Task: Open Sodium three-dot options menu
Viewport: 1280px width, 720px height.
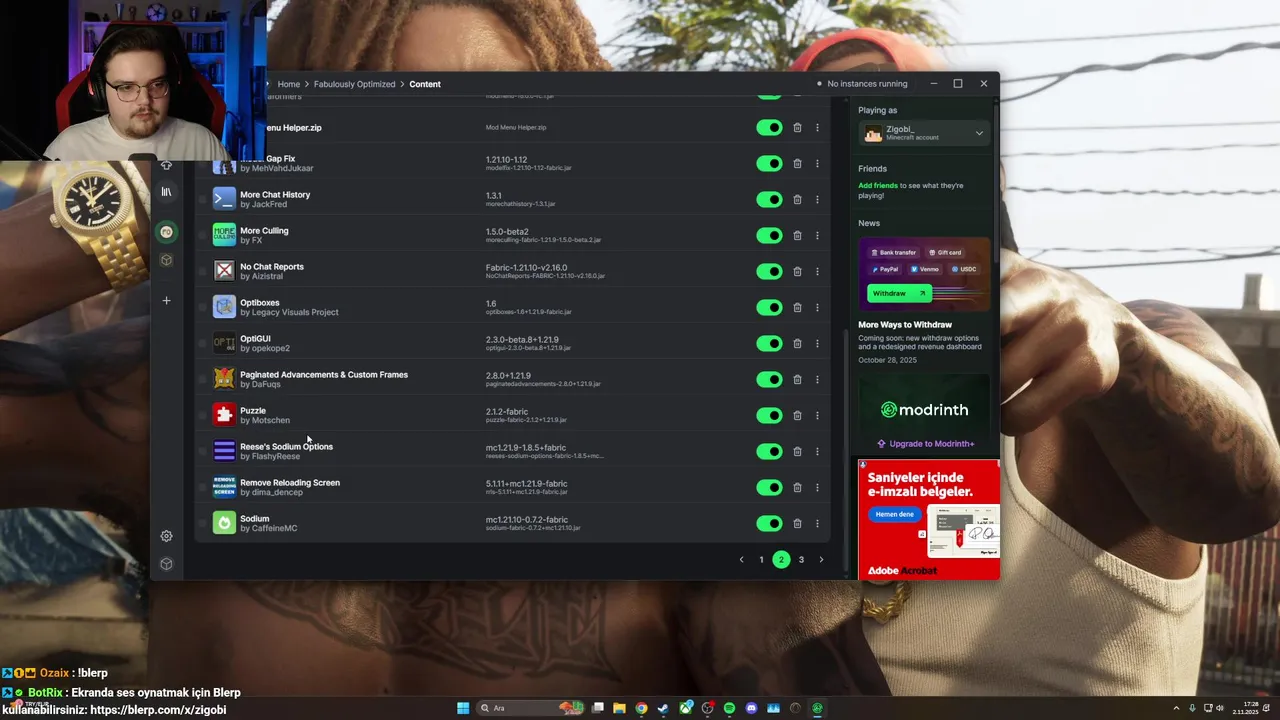Action: point(817,523)
